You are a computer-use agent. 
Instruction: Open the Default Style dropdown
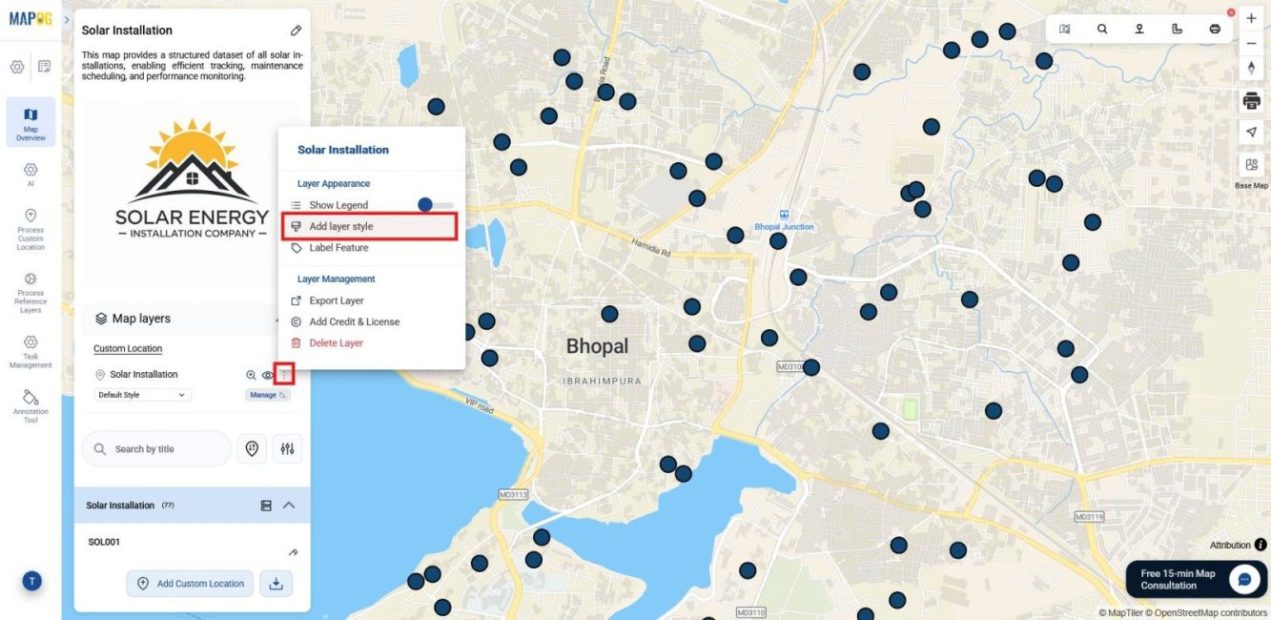[140, 395]
